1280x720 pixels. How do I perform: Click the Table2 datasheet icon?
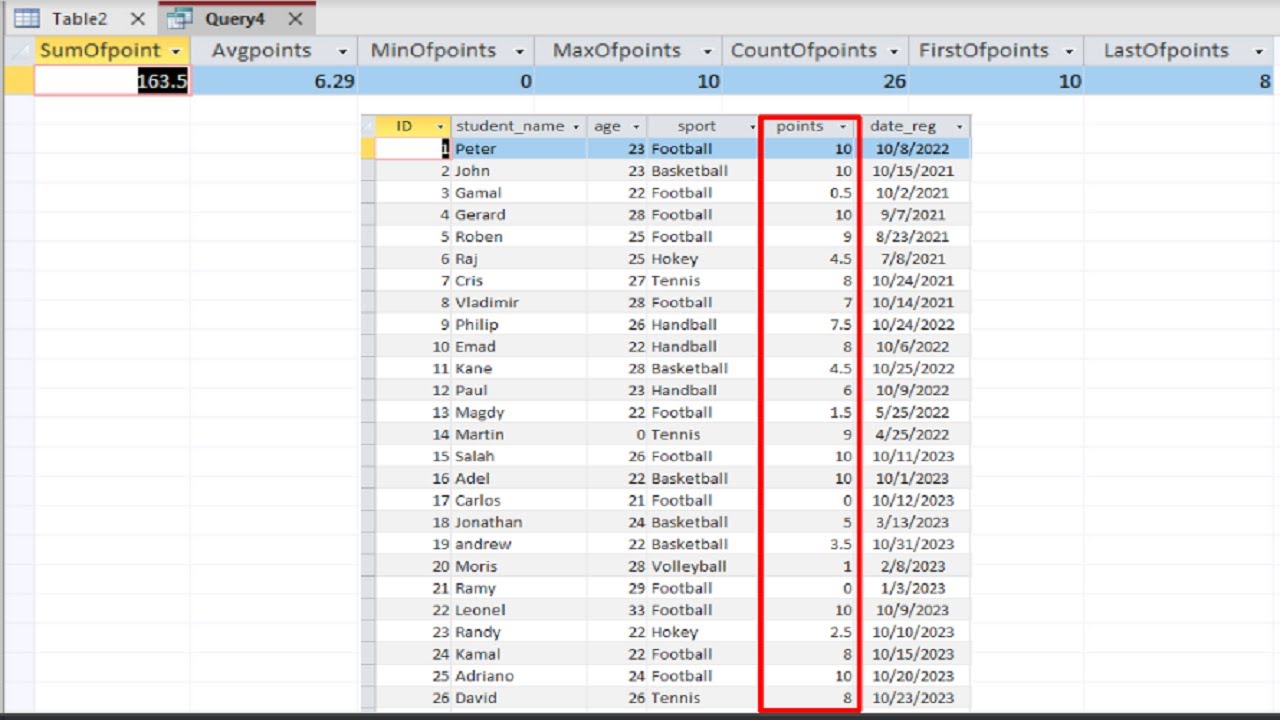(x=27, y=19)
